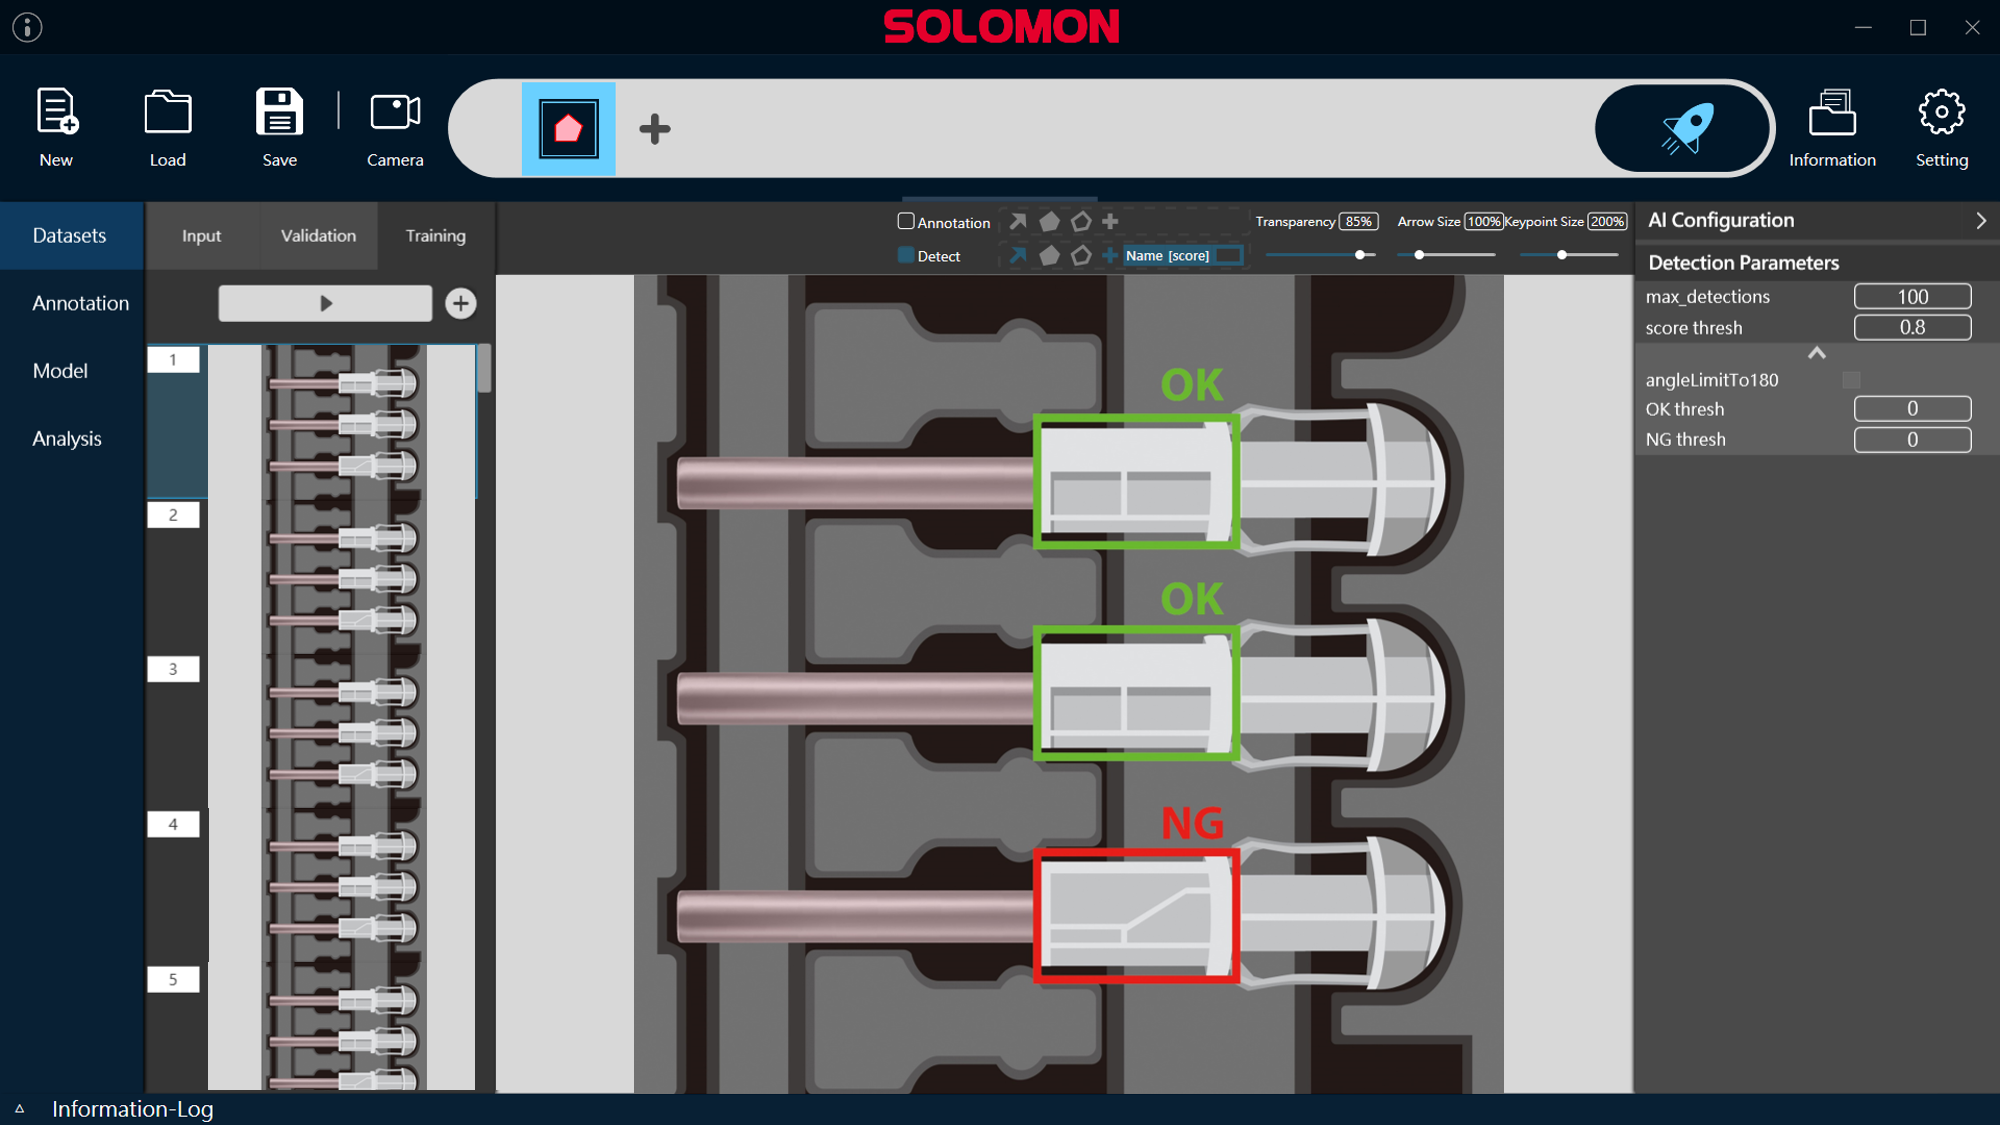This screenshot has width=2000, height=1125.
Task: Switch to the Validation tab
Action: [318, 236]
